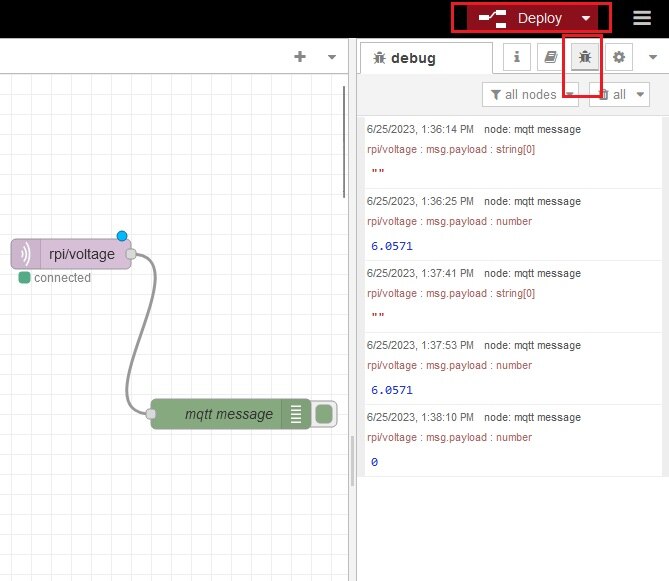The width and height of the screenshot is (669, 581).
Task: Open configuration nodes gear icon
Action: pos(619,57)
